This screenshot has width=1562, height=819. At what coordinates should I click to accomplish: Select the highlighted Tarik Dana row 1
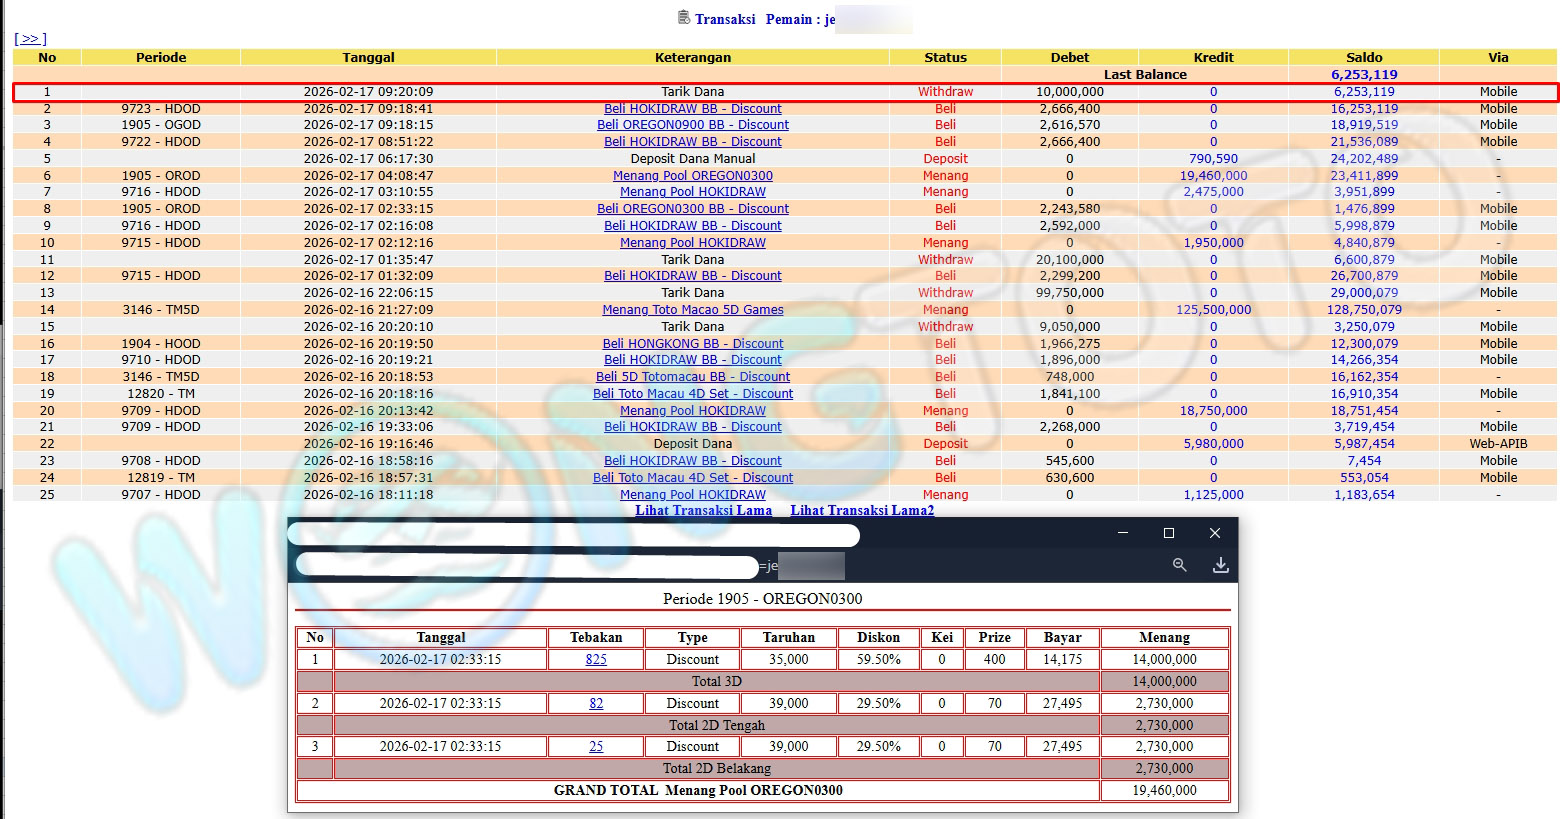coord(692,92)
